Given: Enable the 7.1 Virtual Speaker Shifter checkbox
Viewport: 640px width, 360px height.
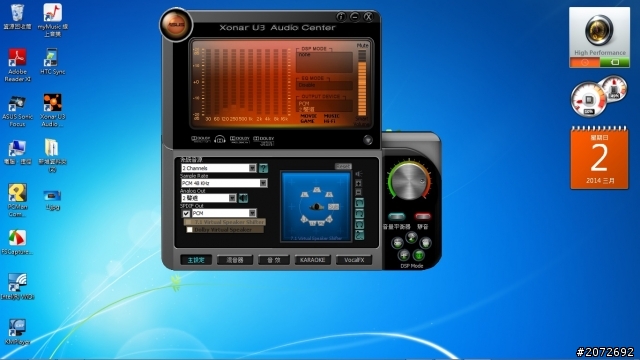Looking at the screenshot, I should (x=188, y=222).
